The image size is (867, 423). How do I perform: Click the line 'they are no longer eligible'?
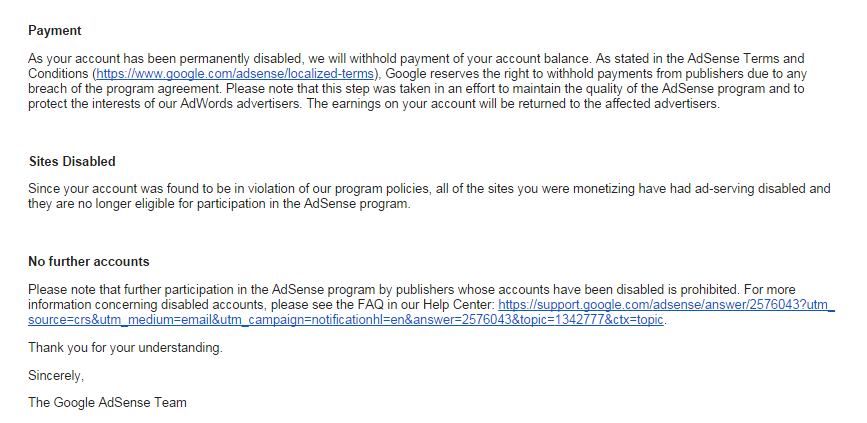coord(220,203)
